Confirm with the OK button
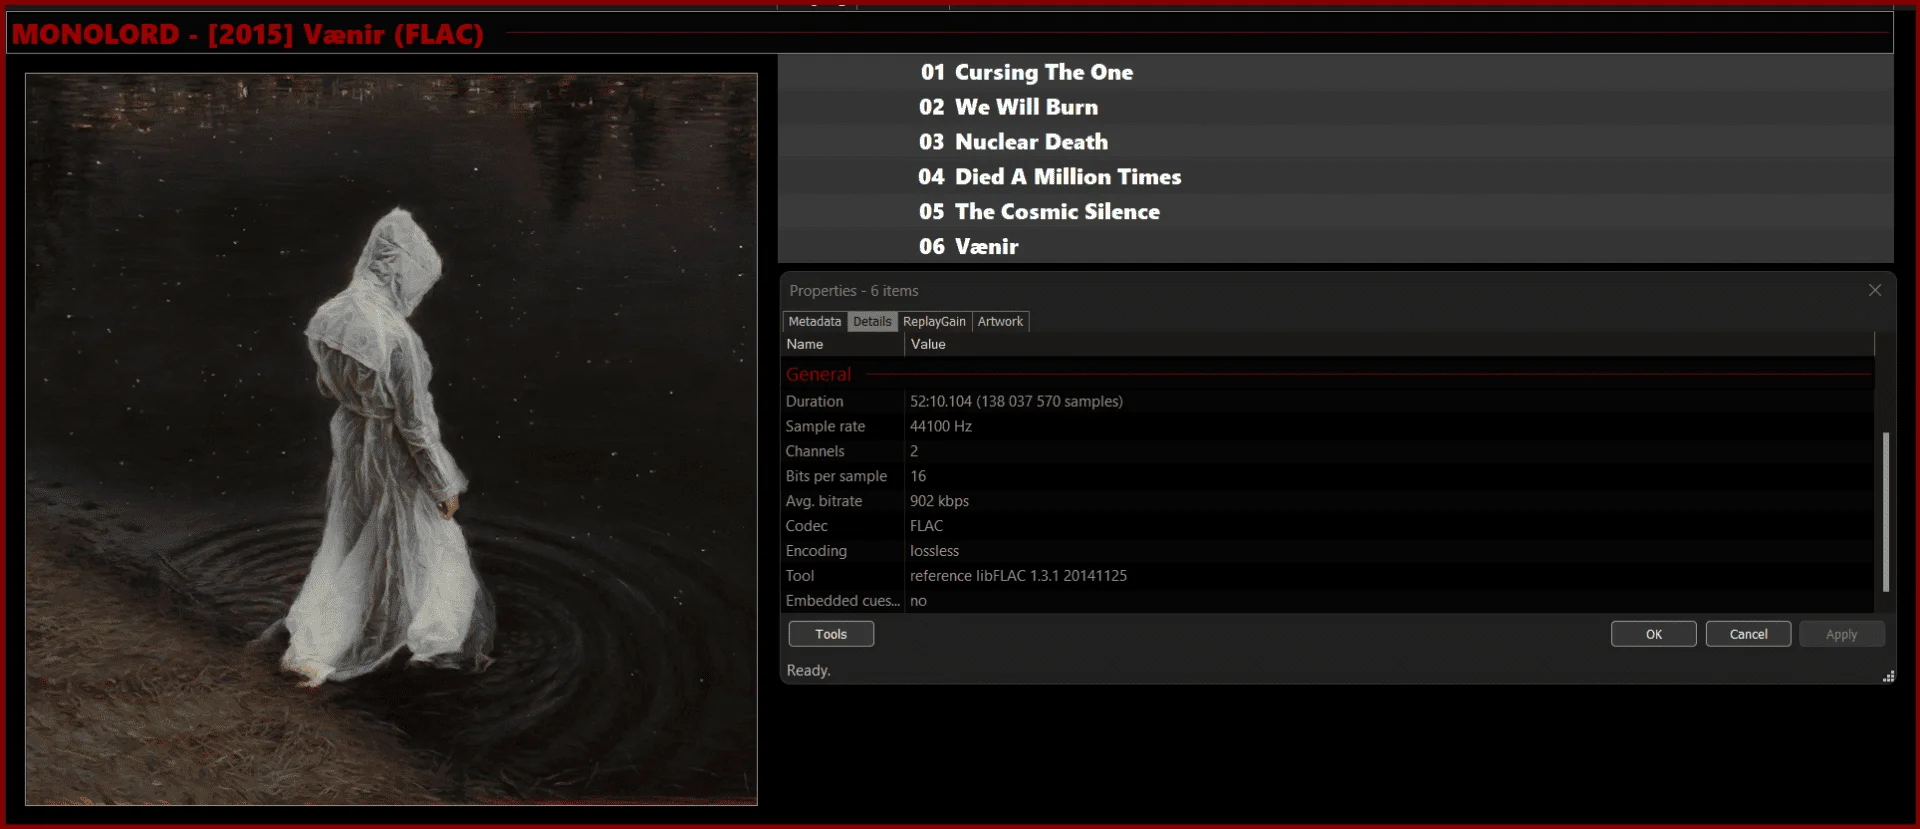 click(x=1654, y=634)
